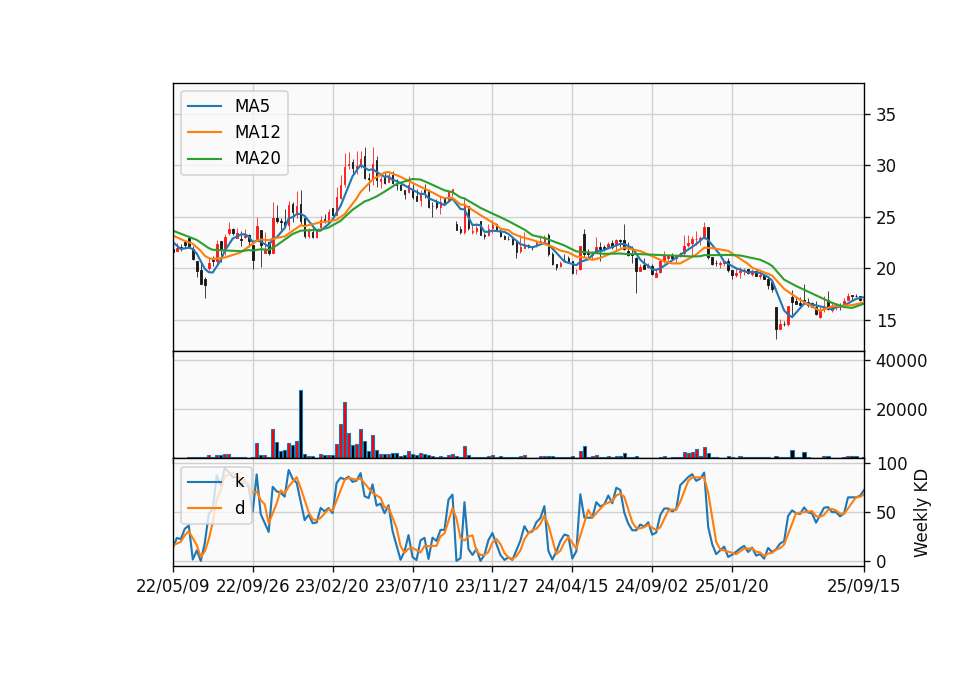The width and height of the screenshot is (960, 690).
Task: Click the orange MA12 legend line sample
Action: click(x=204, y=132)
